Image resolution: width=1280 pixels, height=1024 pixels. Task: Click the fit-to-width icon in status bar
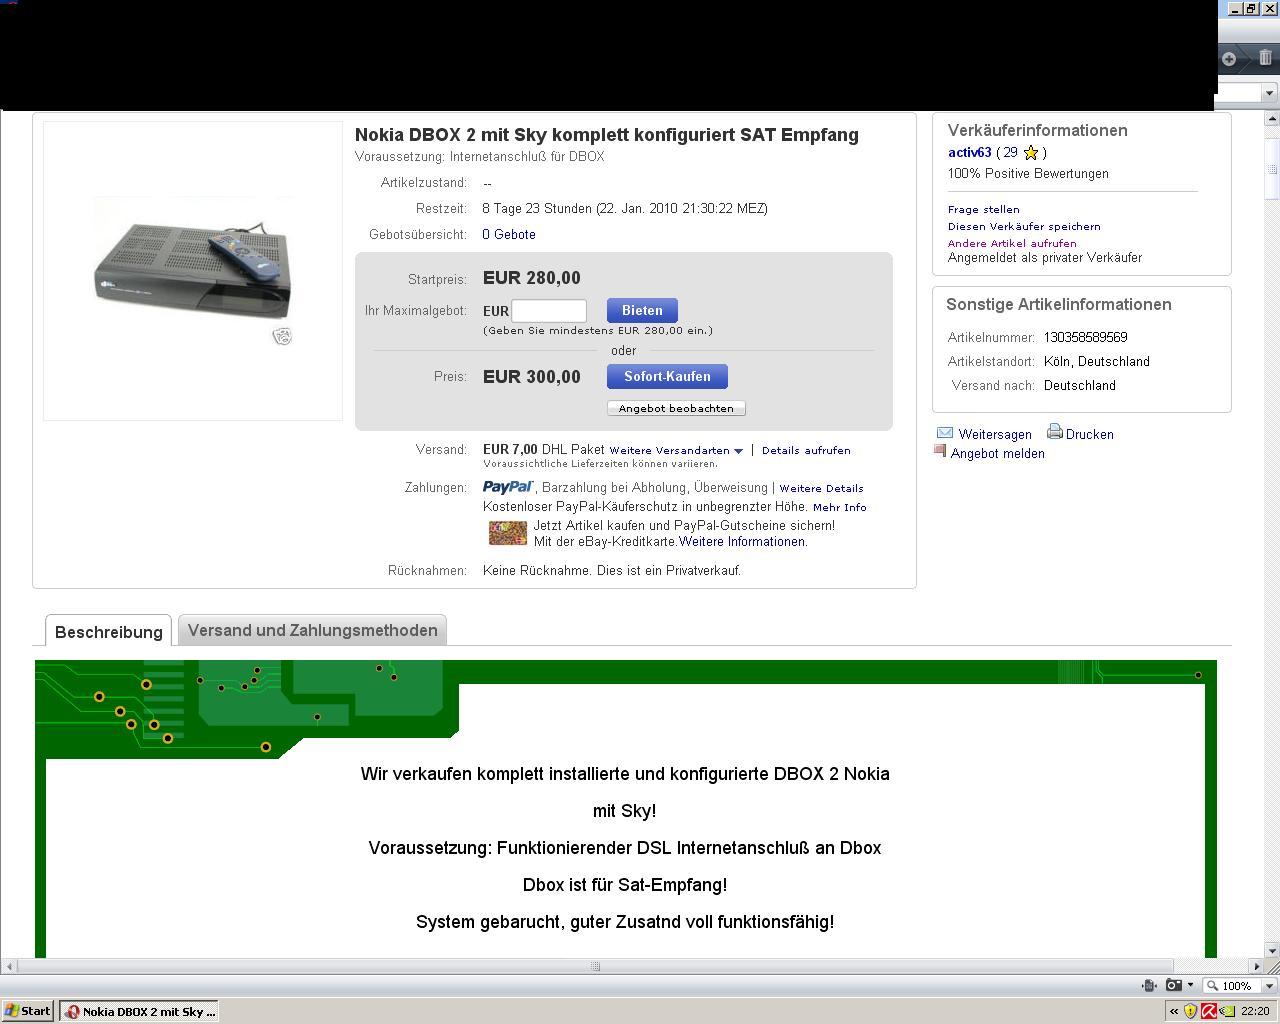coord(1150,985)
